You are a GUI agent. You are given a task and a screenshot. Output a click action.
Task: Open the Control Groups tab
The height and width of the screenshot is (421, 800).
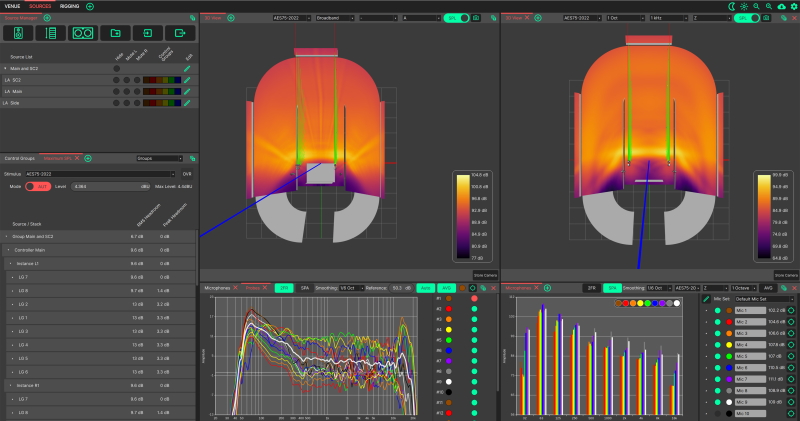(22, 158)
